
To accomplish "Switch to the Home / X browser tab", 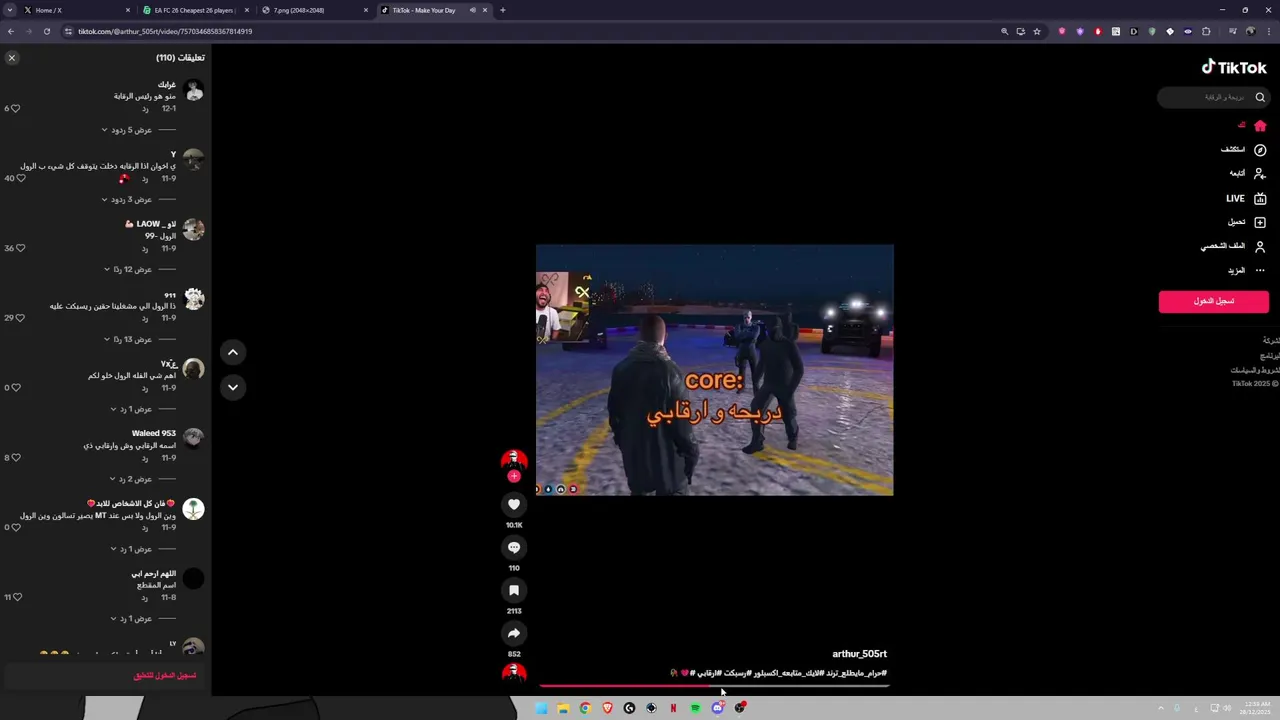I will coord(76,10).
